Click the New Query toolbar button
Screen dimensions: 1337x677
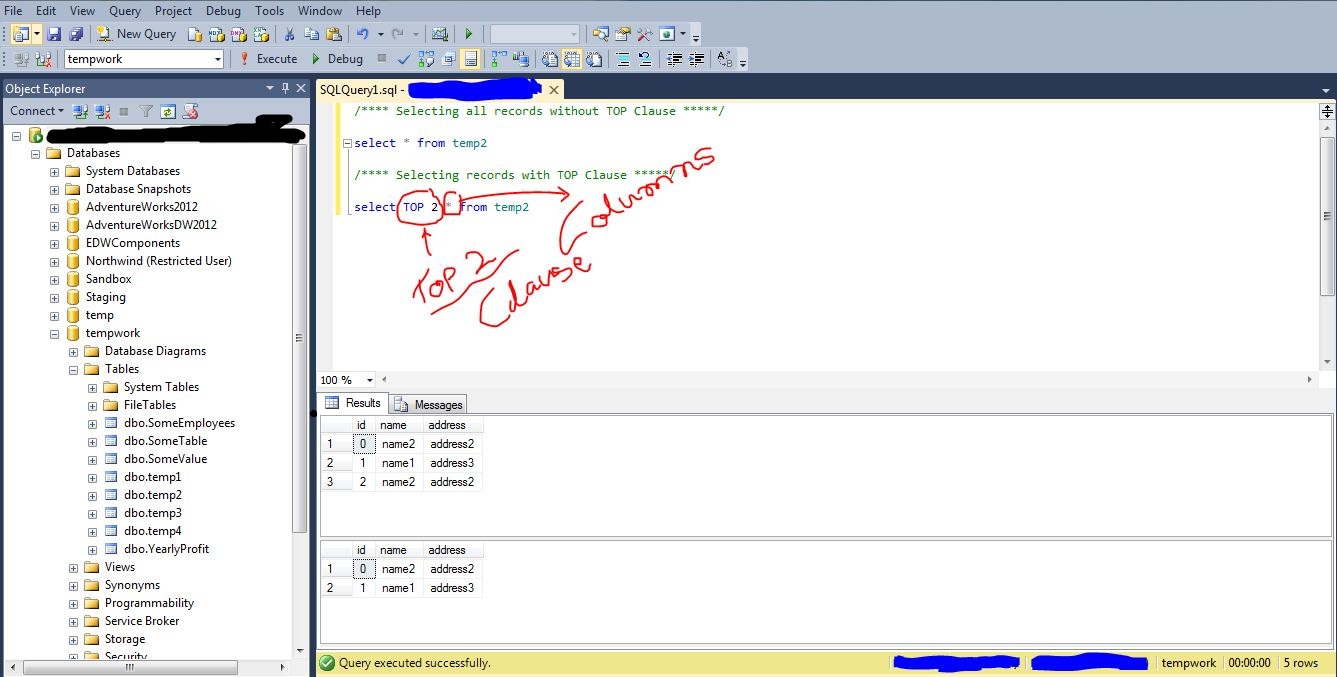[136, 34]
